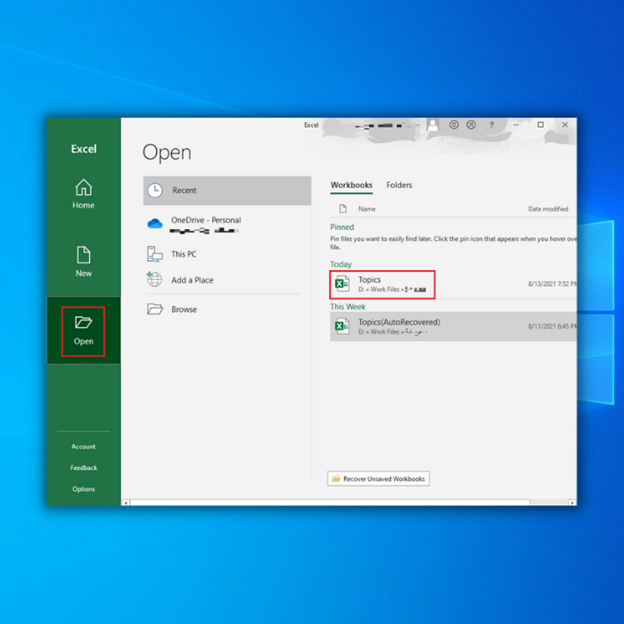Maximize the Excel window
624x624 pixels.
coord(540,125)
